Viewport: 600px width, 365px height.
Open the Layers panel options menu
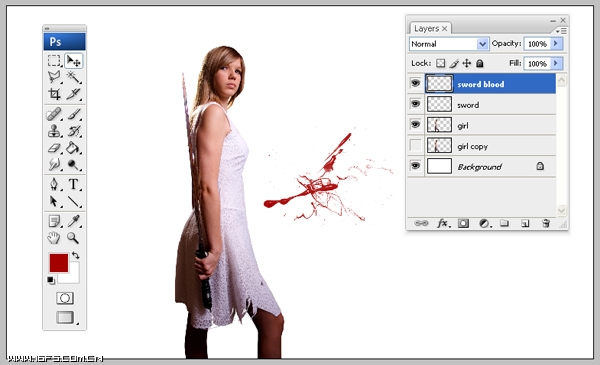tap(561, 31)
